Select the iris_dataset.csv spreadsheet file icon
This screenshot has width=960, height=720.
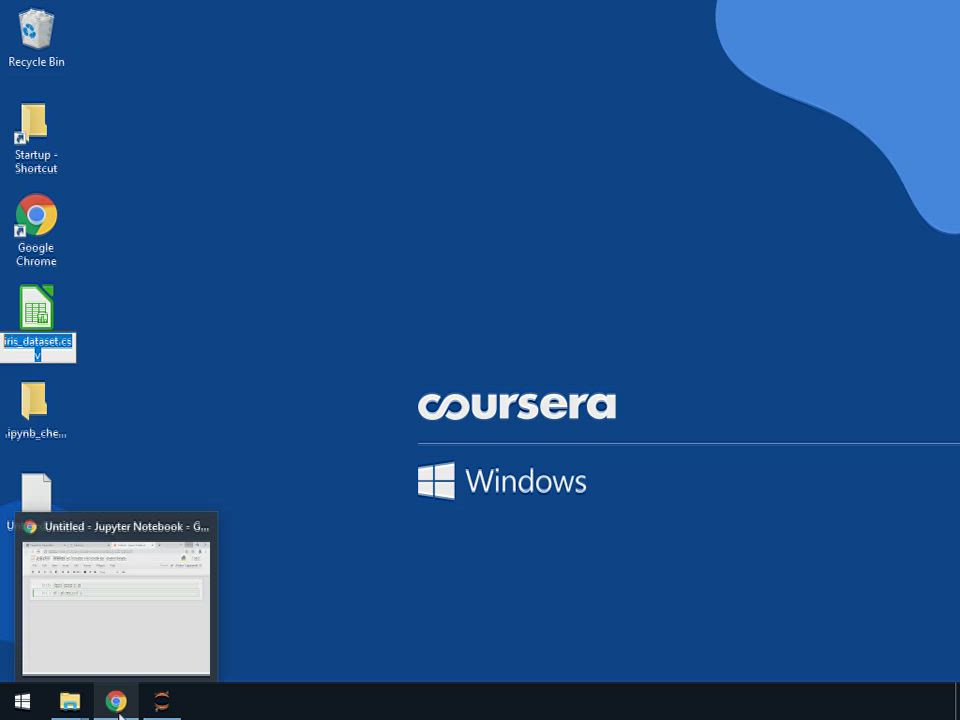[x=36, y=307]
